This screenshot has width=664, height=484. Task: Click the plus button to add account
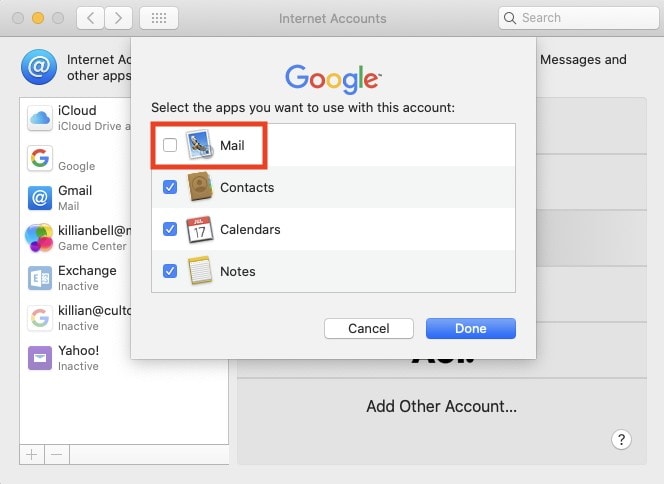[31, 455]
